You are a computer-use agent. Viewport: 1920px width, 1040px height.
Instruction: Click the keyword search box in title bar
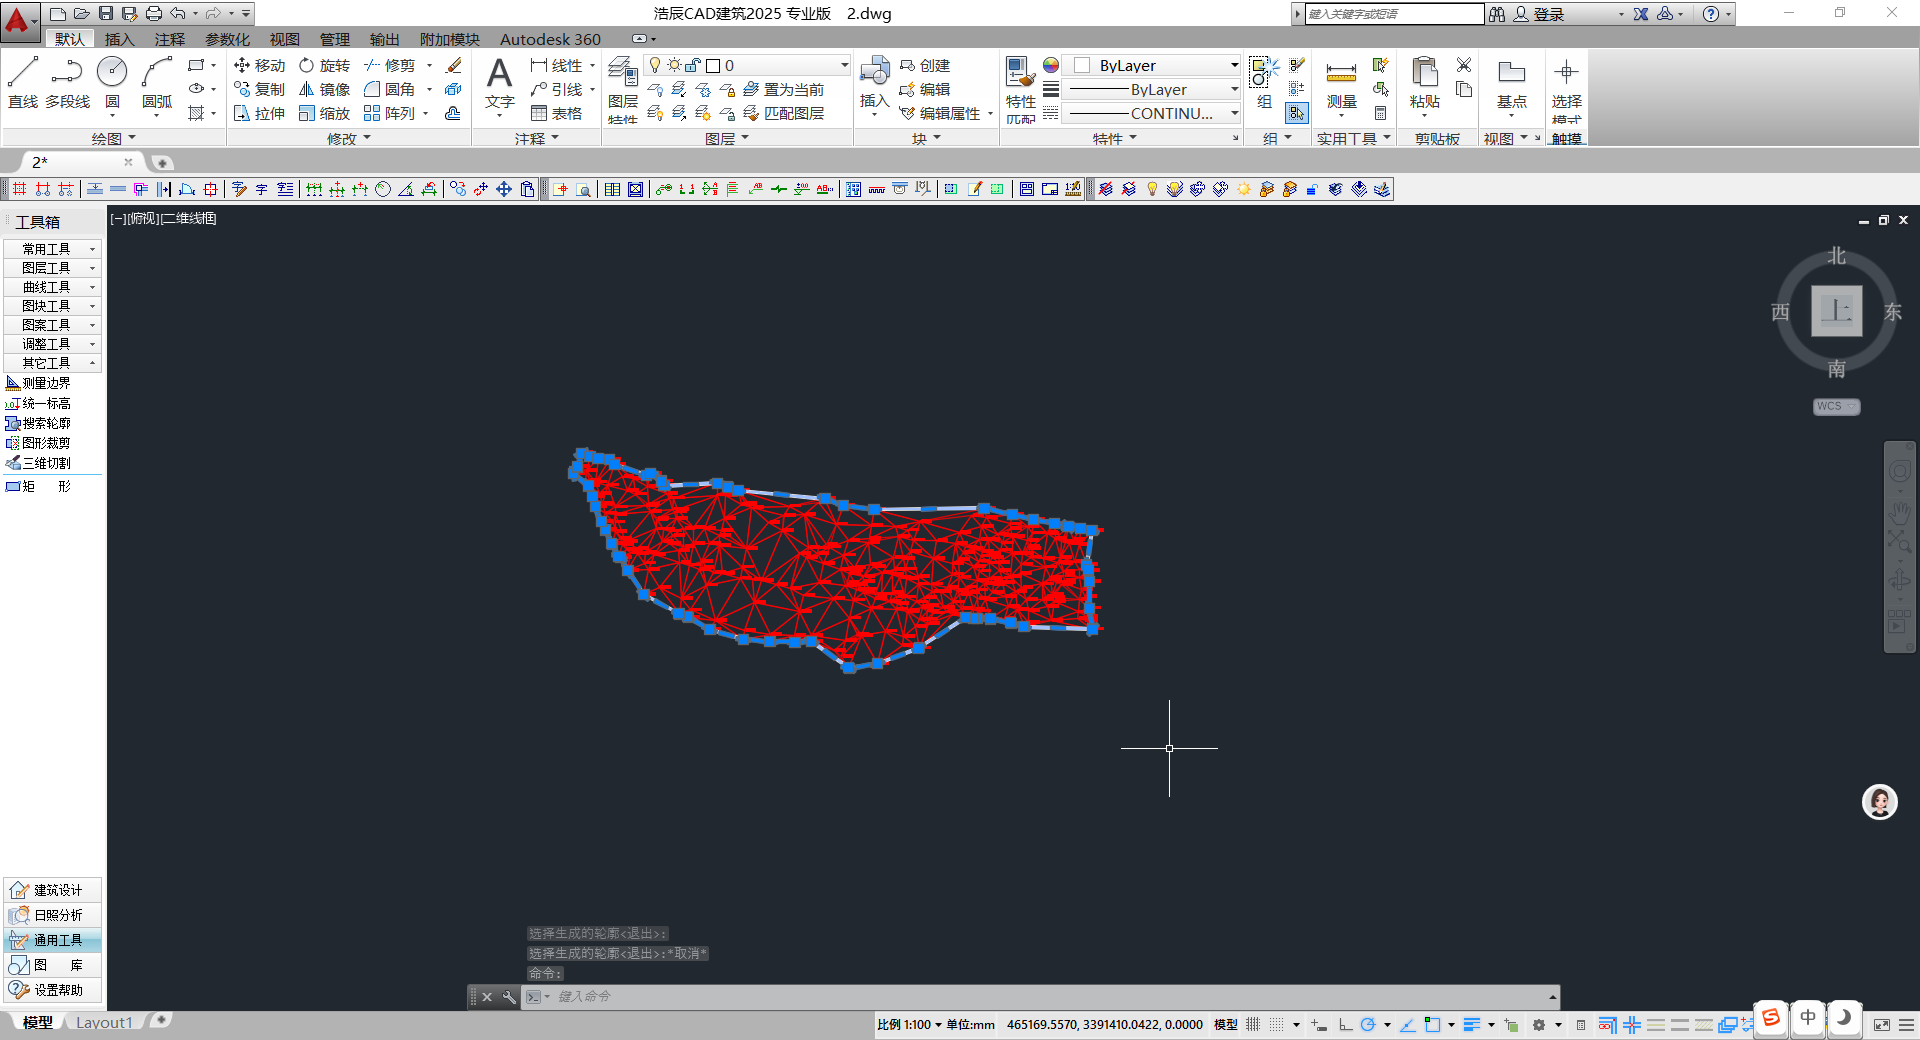(x=1394, y=14)
